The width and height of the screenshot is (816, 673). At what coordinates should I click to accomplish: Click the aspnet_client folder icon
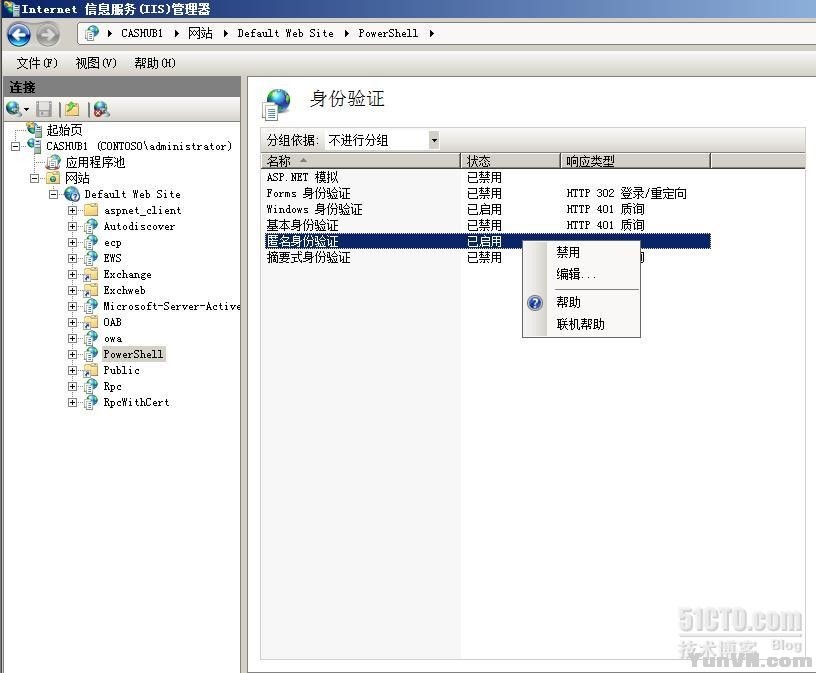[91, 210]
